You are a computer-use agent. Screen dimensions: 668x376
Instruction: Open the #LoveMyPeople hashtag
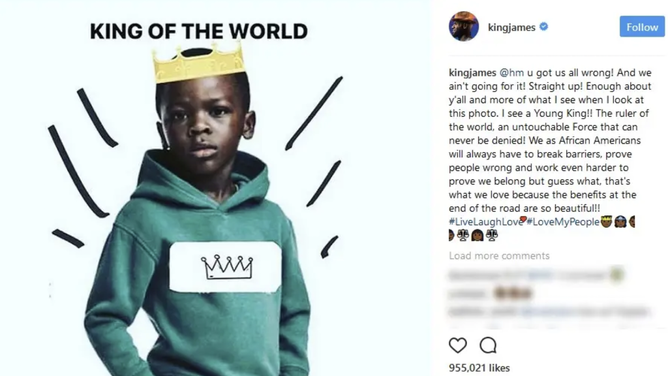tap(563, 222)
